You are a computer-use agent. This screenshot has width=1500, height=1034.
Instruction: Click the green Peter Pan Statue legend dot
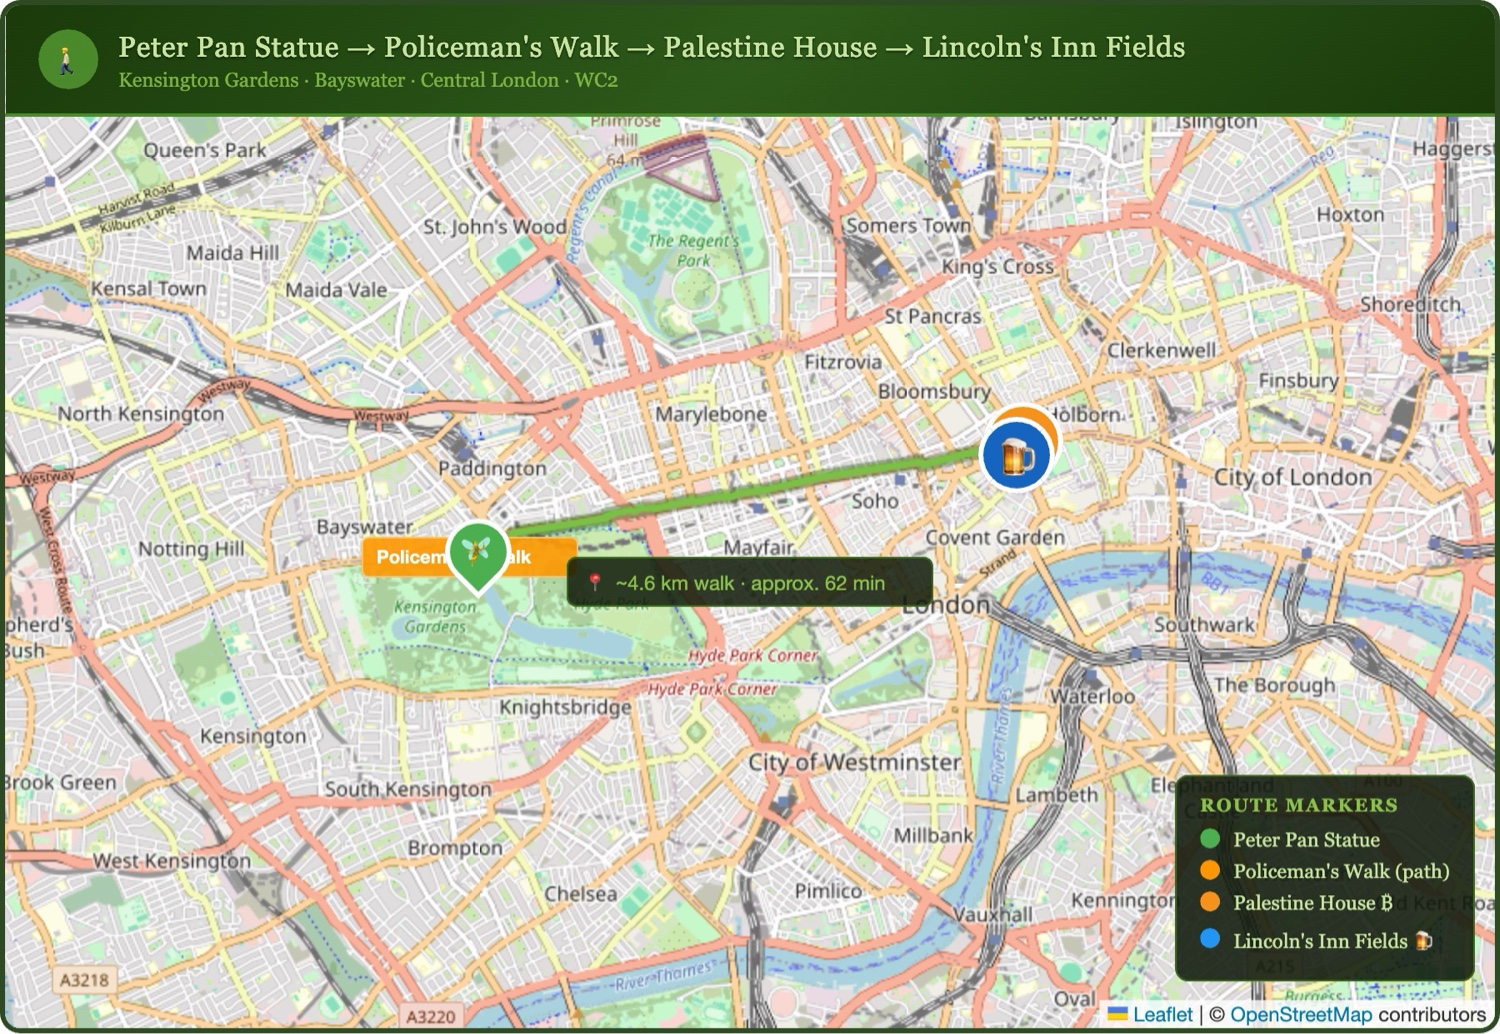[1210, 839]
